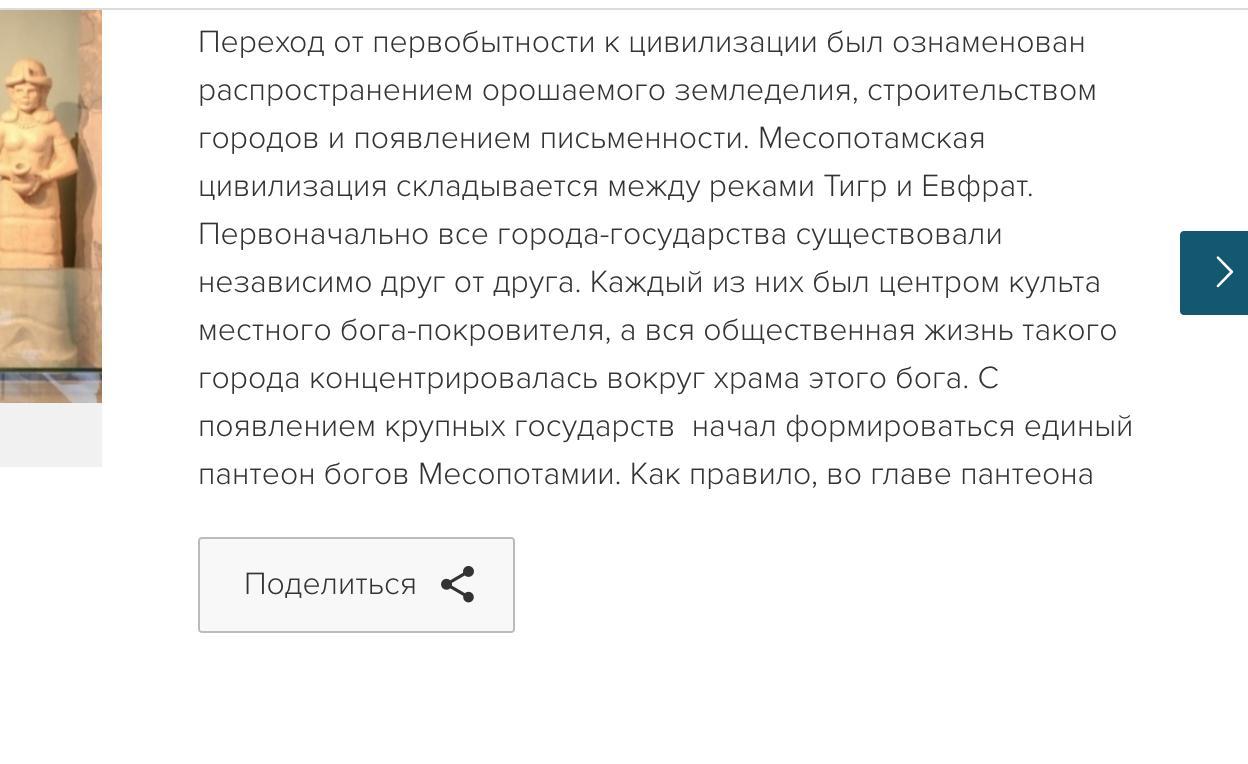Click the word независимо in the paragraph
Image resolution: width=1248 pixels, height=764 pixels.
[x=285, y=282]
